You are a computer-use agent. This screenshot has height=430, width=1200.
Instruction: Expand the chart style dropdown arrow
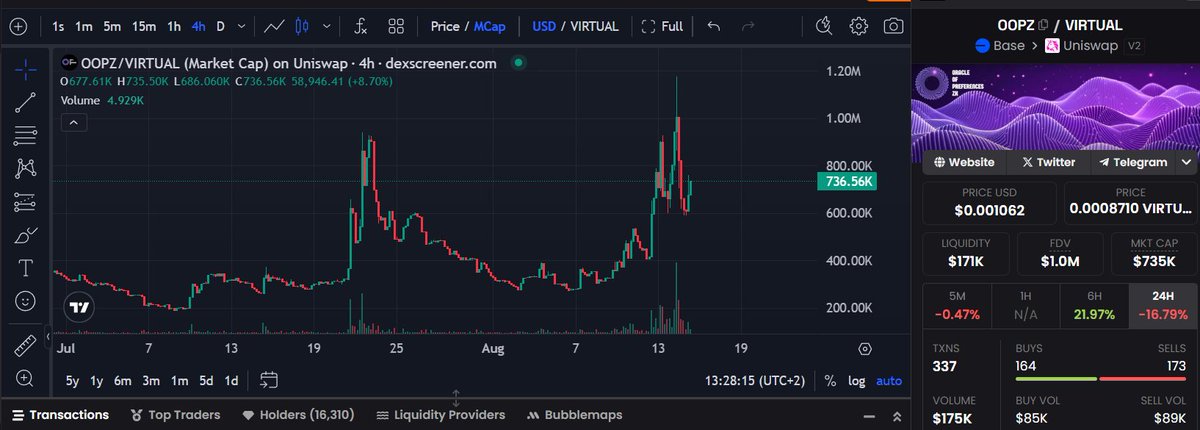[328, 26]
